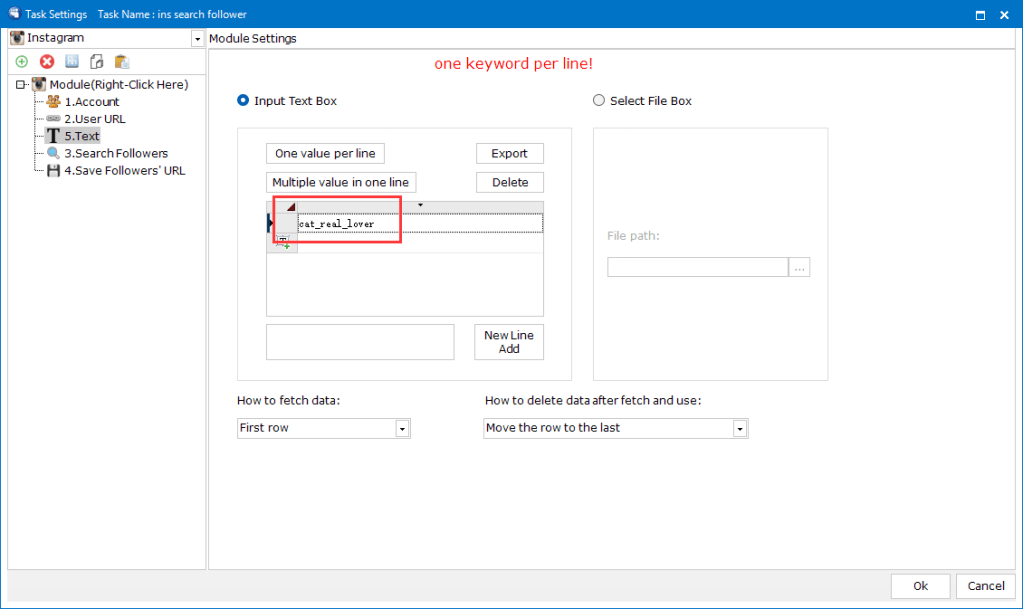Viewport: 1023px width, 609px height.
Task: Click the rename module toolbar icon
Action: [x=72, y=62]
